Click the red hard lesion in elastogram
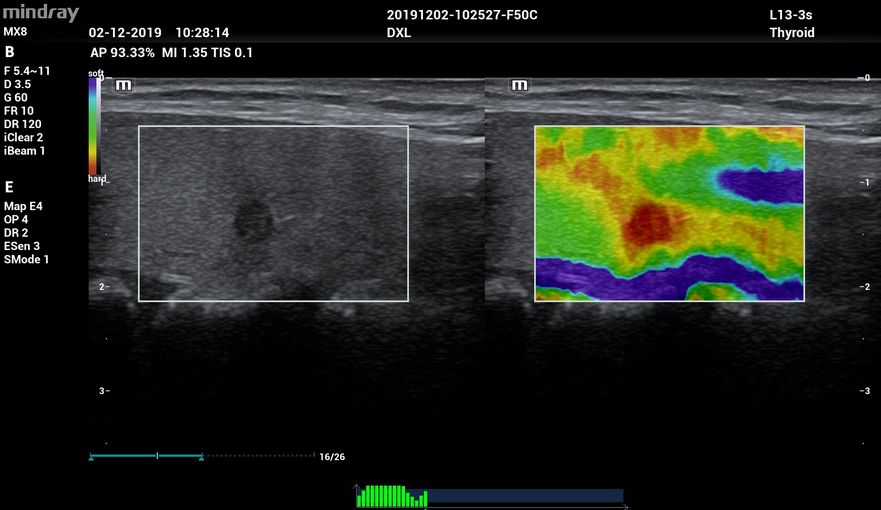The height and width of the screenshot is (510, 881). pos(650,223)
